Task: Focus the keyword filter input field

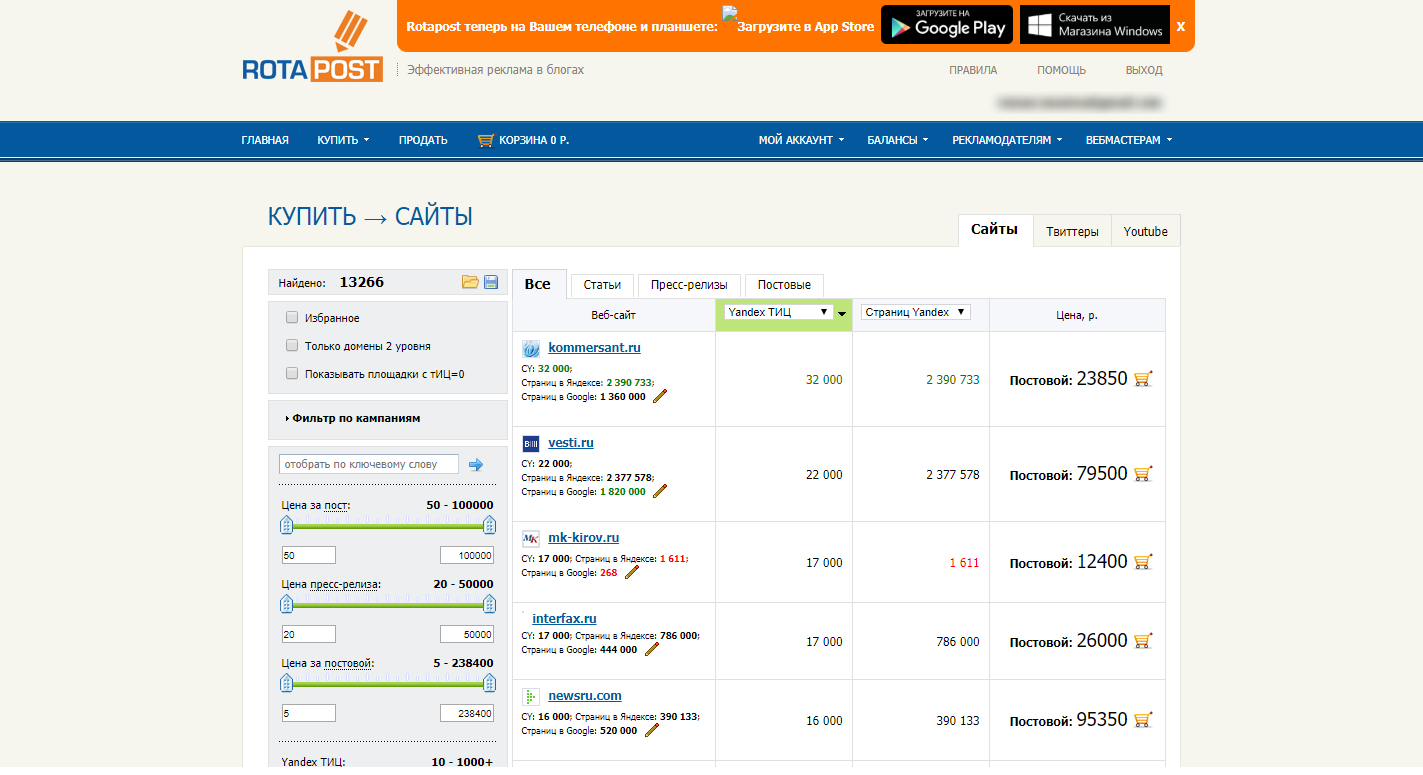Action: point(369,464)
